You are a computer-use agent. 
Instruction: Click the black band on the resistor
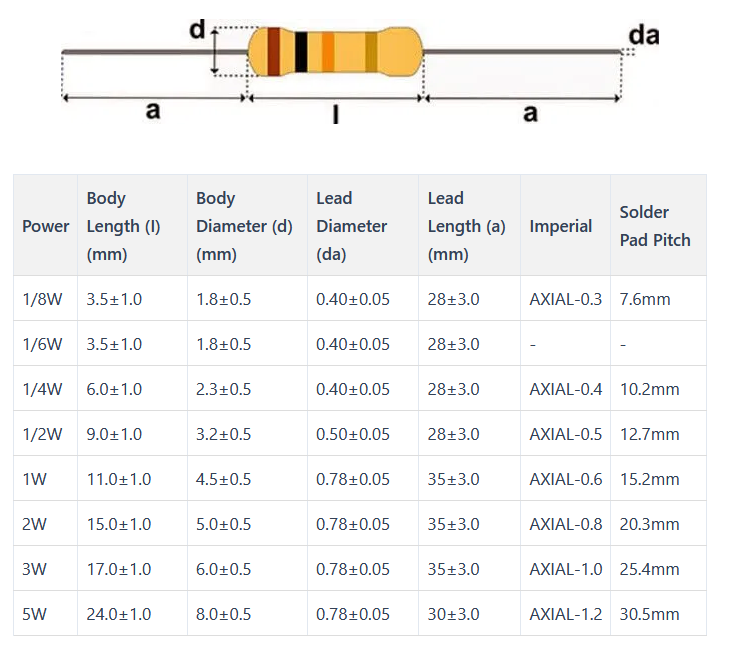[x=301, y=52]
